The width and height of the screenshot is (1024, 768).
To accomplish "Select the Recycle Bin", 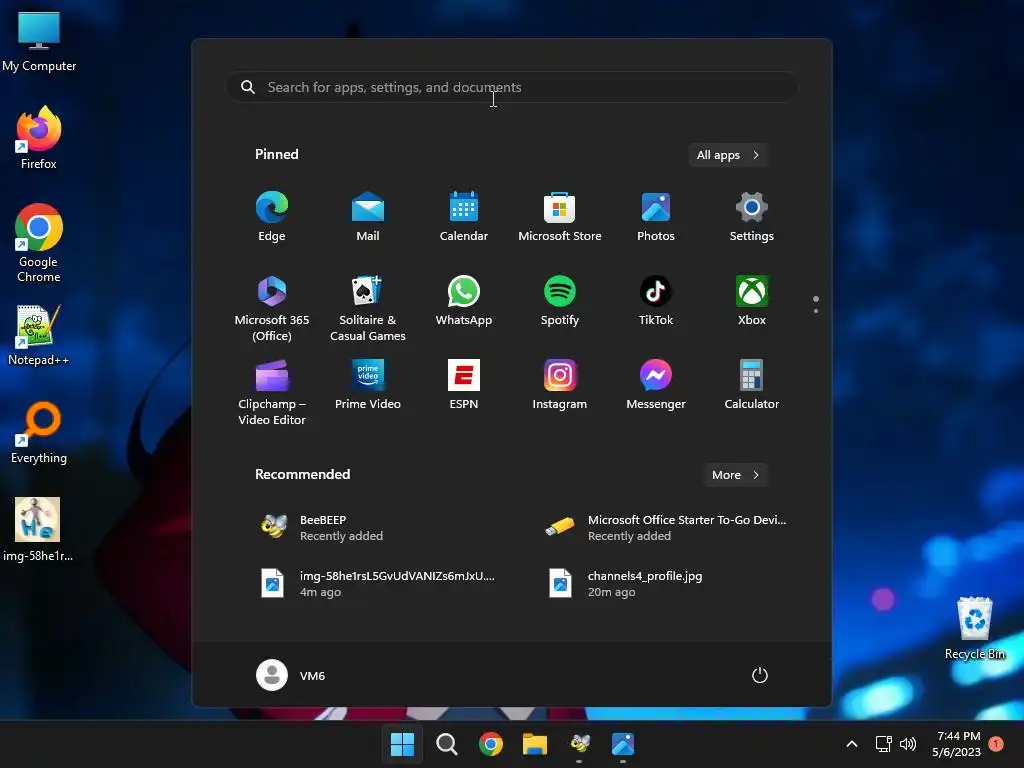I will 975,627.
